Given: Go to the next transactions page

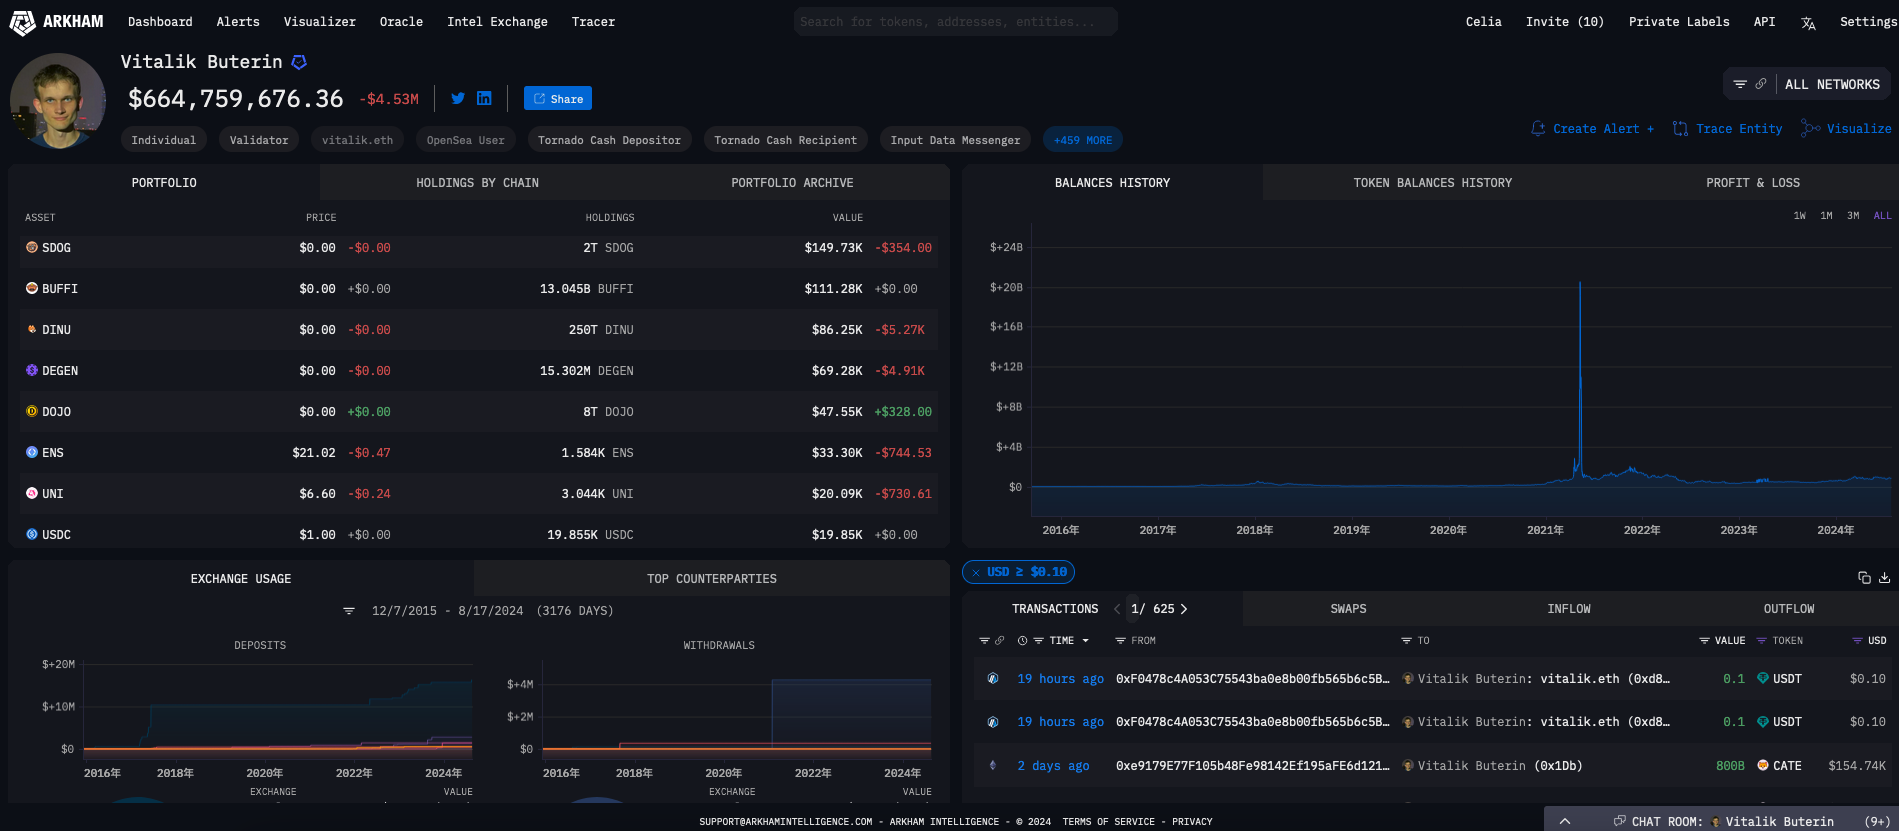Looking at the screenshot, I should (x=1184, y=609).
